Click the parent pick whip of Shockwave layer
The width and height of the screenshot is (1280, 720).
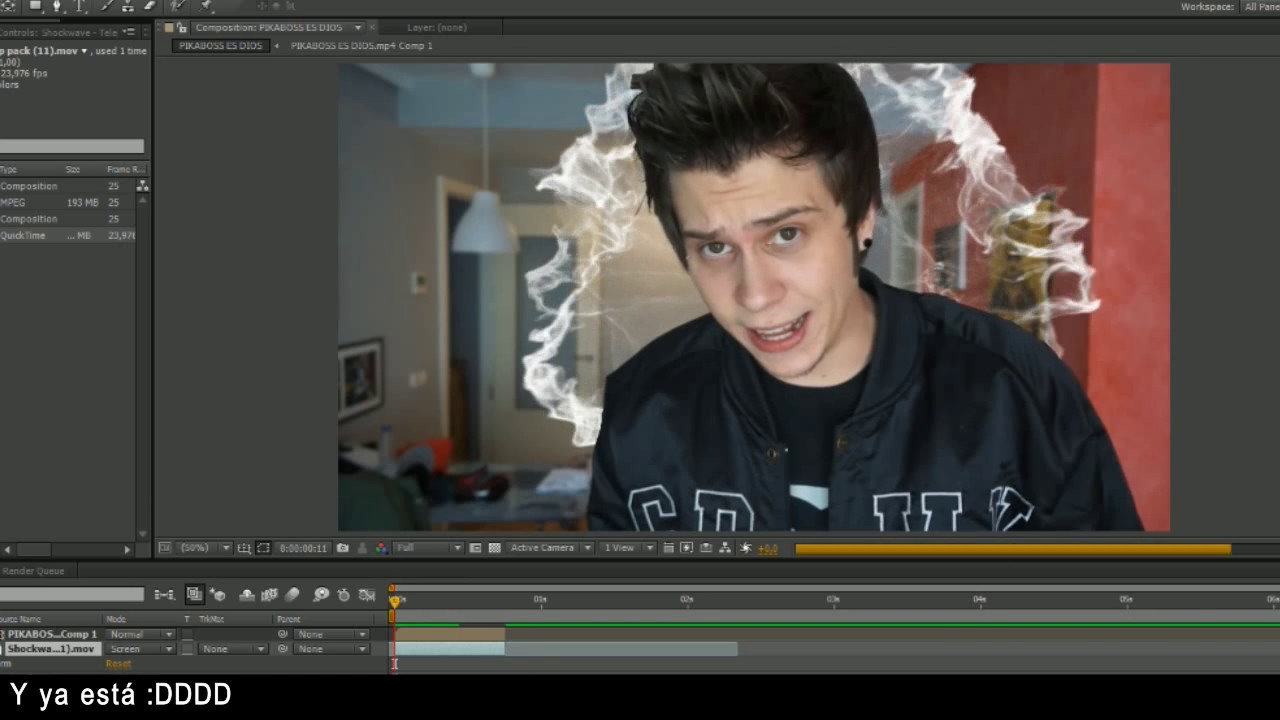[x=282, y=649]
